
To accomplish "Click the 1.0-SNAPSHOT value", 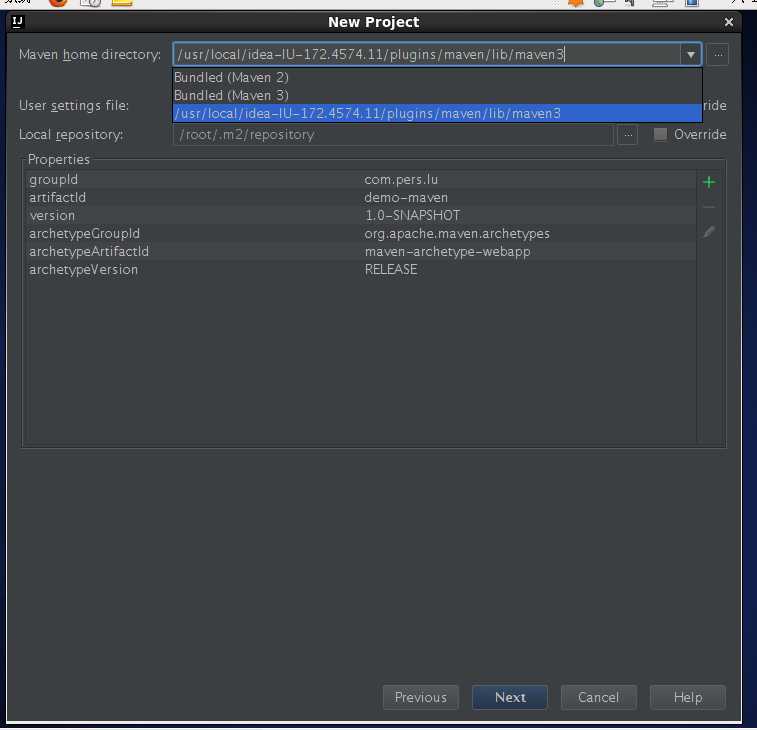I will (x=412, y=215).
